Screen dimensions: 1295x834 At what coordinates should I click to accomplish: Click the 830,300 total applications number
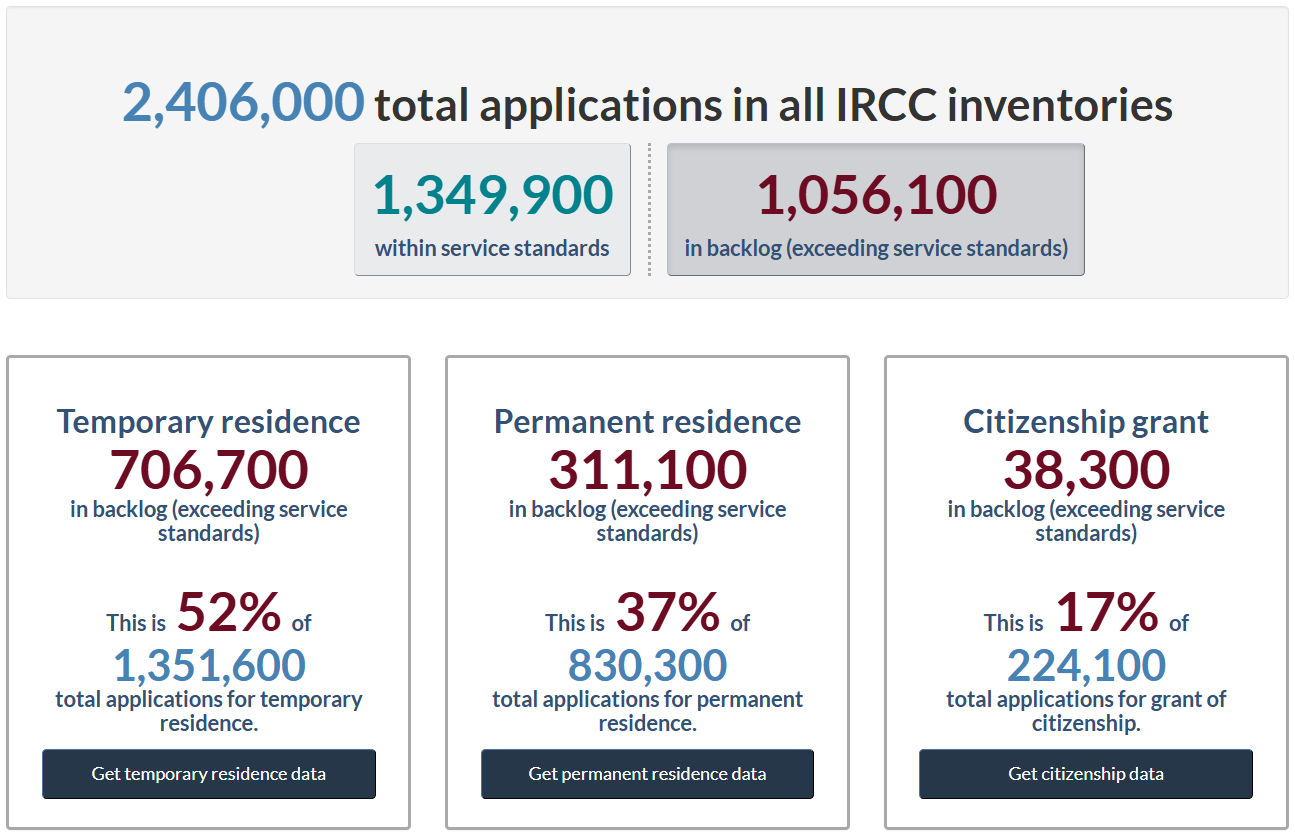pos(647,665)
